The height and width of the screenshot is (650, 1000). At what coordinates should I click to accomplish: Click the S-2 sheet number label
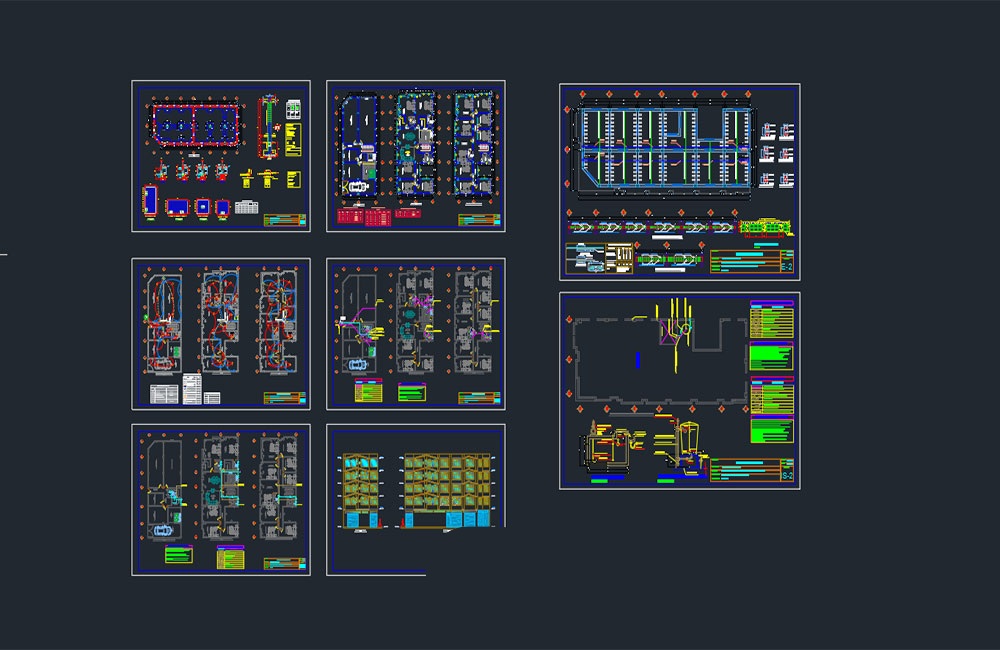(788, 475)
